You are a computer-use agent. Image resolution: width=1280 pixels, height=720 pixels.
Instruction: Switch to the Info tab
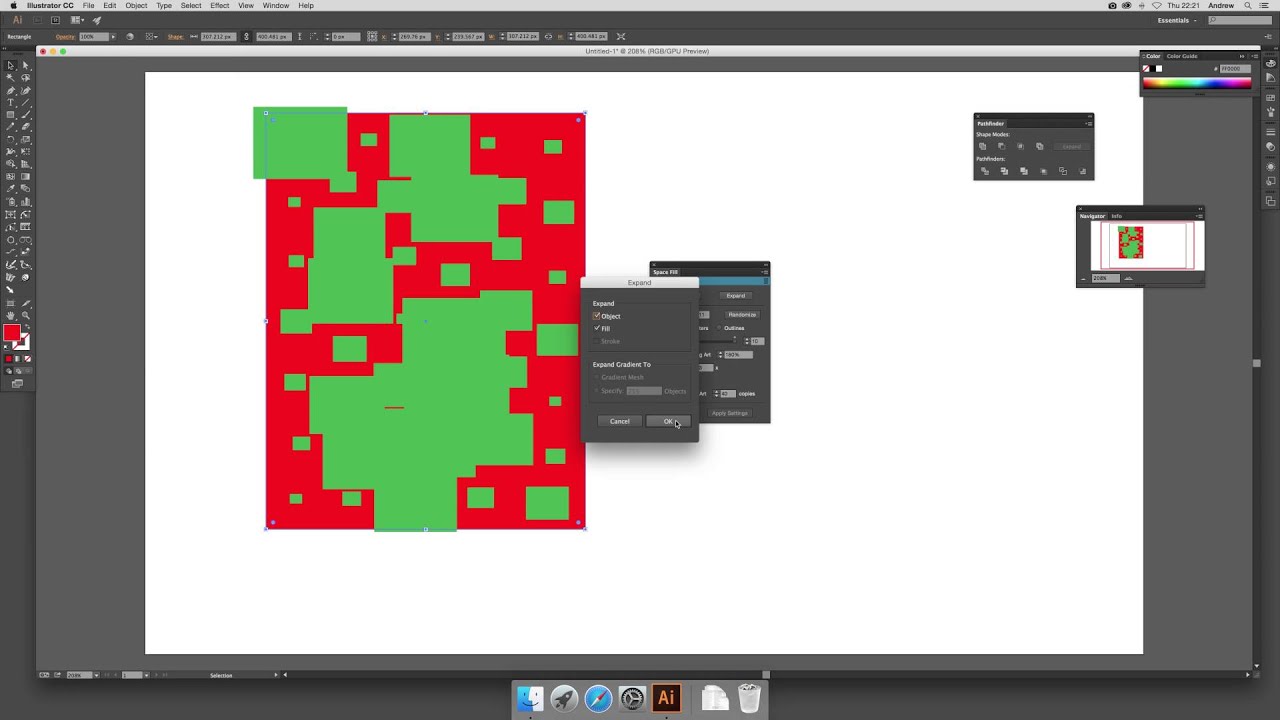1117,216
